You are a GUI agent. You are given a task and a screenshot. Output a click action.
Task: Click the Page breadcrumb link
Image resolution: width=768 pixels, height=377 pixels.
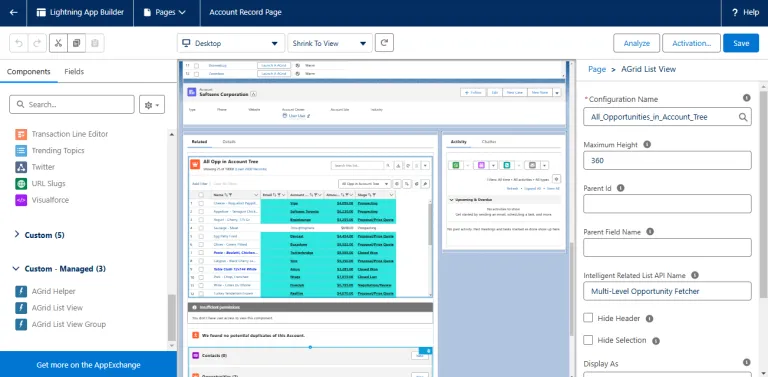[x=597, y=69]
